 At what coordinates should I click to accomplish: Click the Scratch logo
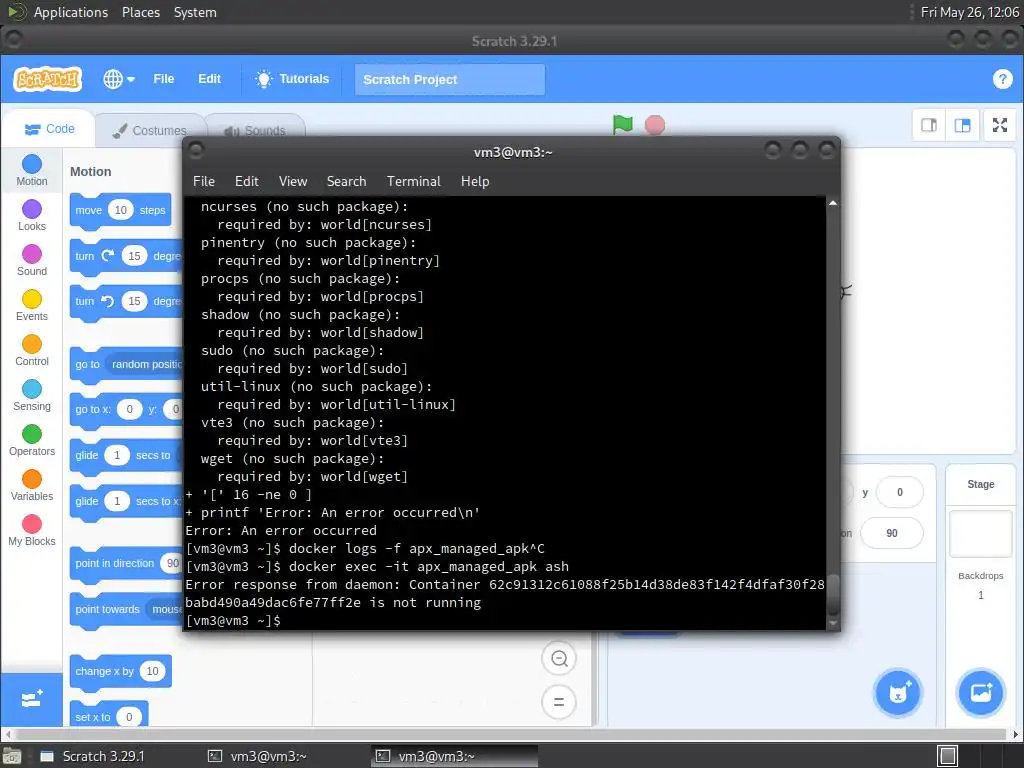tap(47, 79)
